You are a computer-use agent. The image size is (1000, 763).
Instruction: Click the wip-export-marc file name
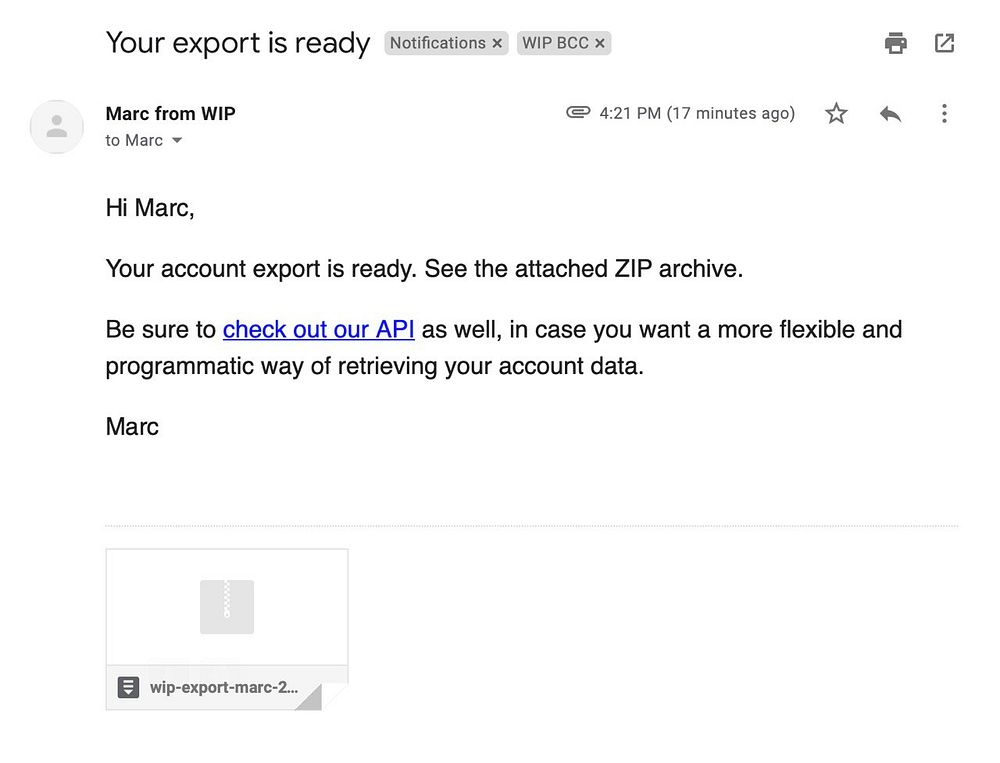click(224, 688)
